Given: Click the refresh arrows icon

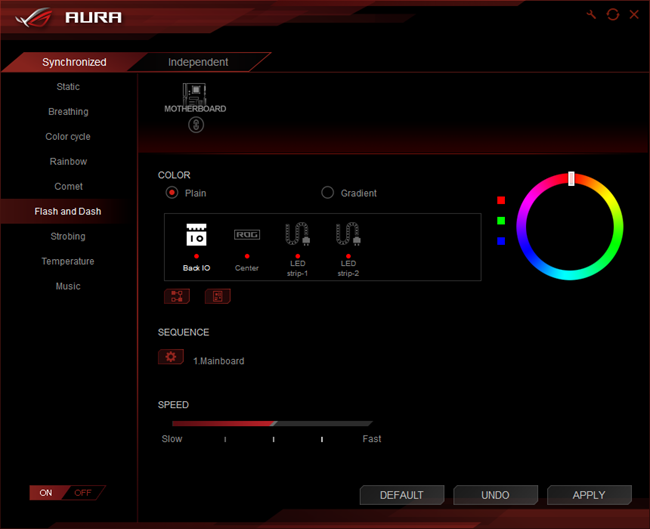Looking at the screenshot, I should pos(613,15).
